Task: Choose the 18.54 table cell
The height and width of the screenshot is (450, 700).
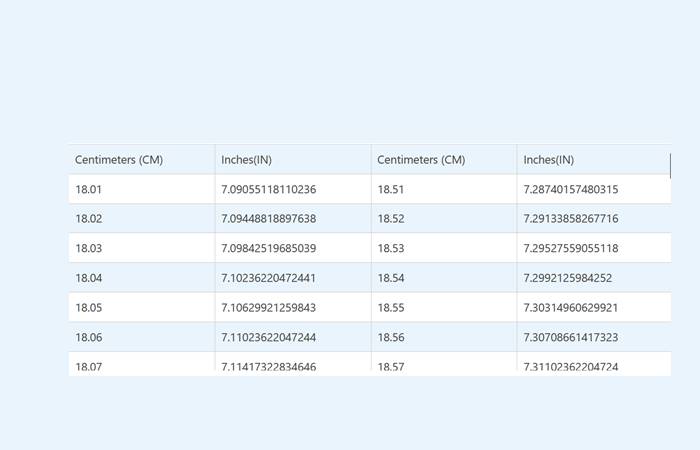Action: pos(444,278)
